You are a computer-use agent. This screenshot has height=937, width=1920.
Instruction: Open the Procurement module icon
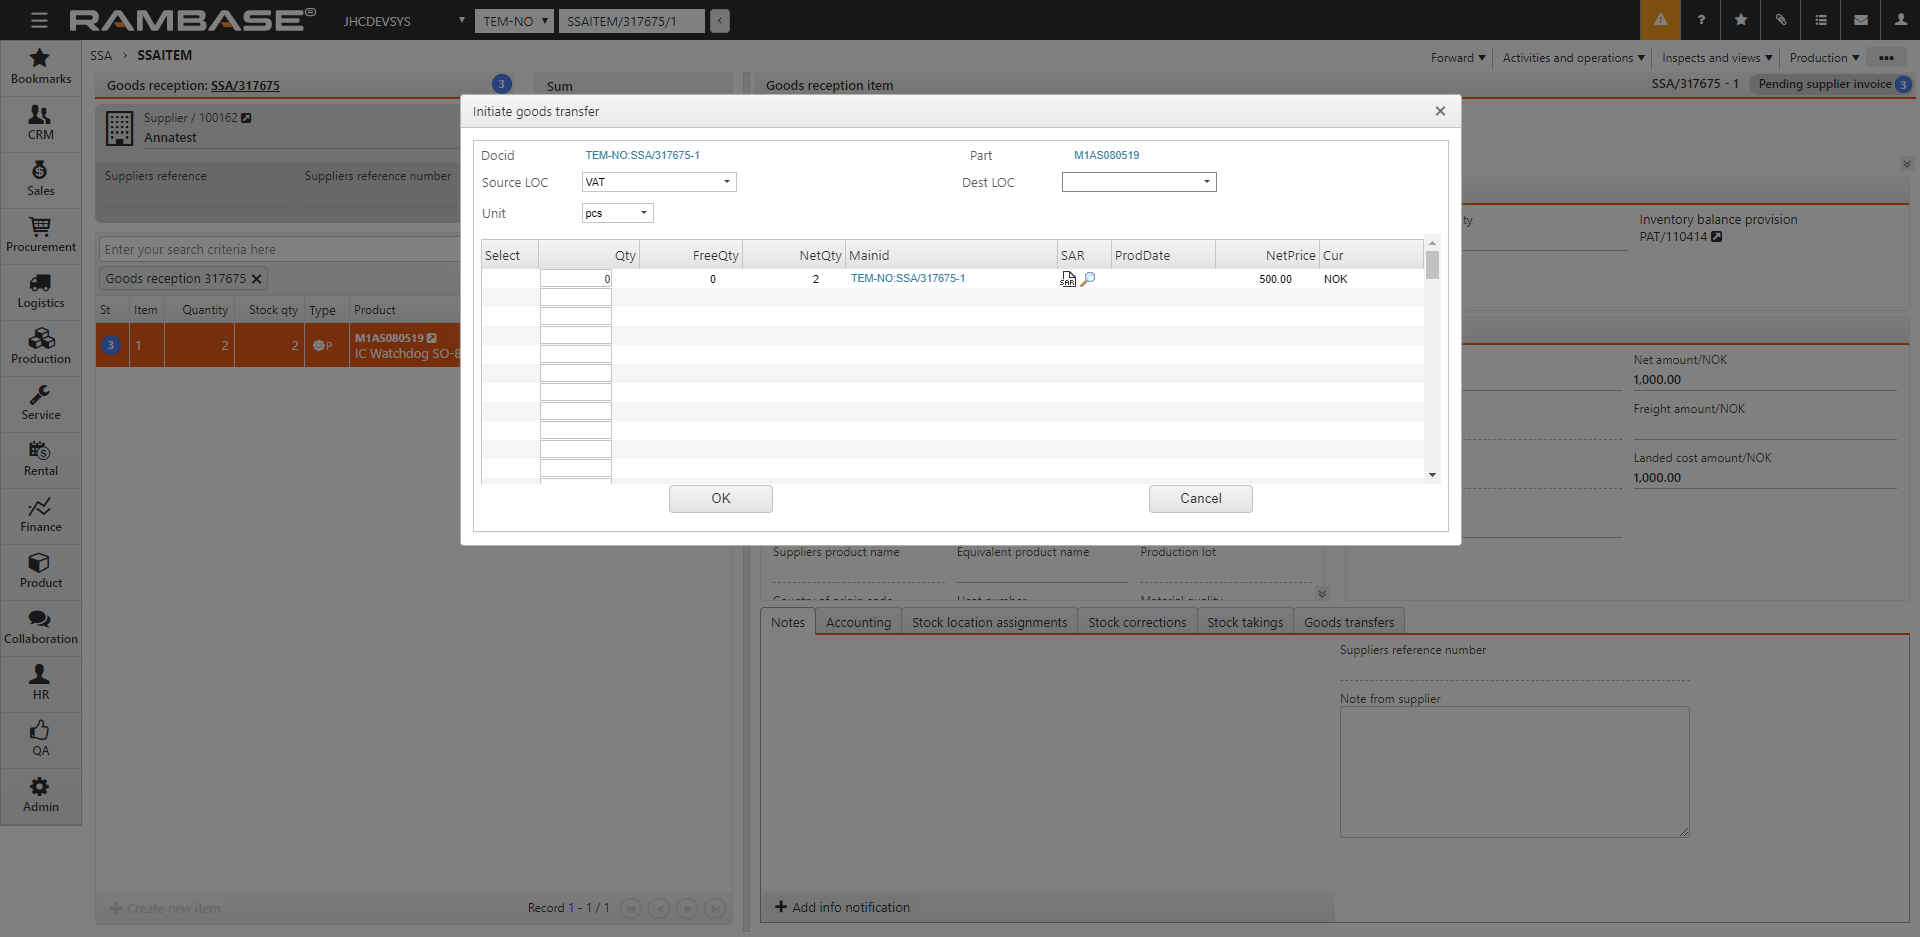[x=40, y=235]
